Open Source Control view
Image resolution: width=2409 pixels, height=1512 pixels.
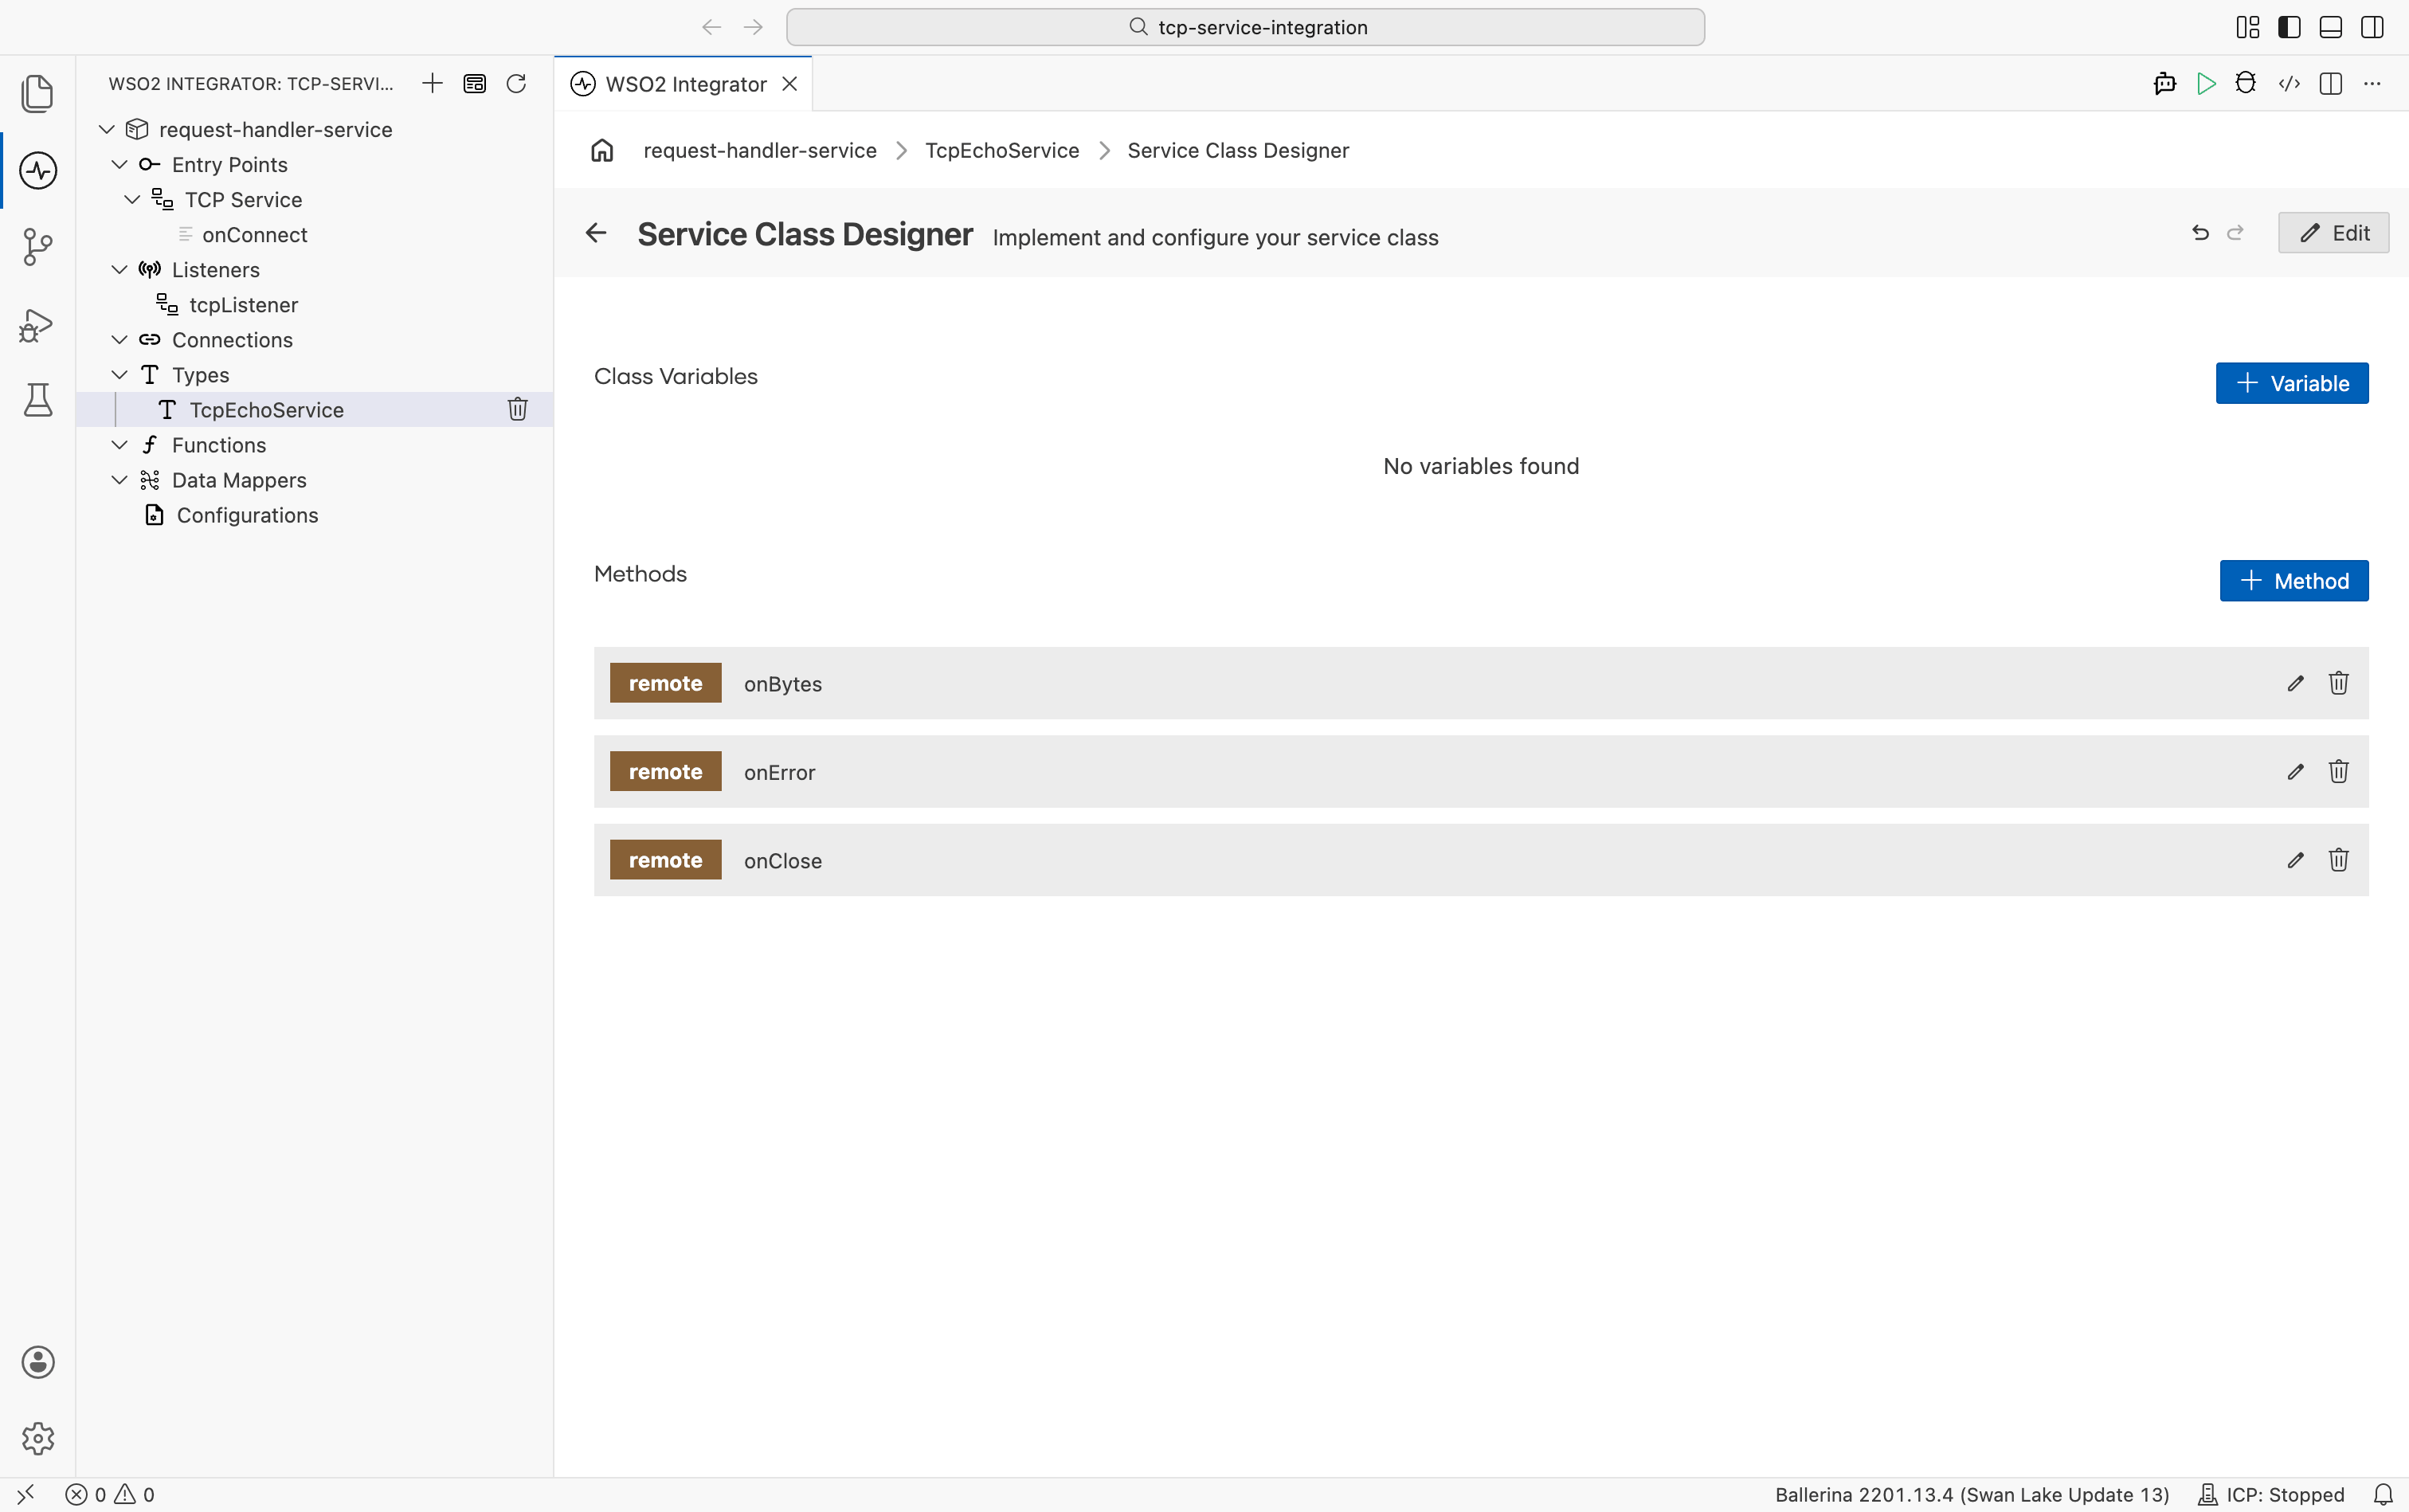[x=38, y=247]
